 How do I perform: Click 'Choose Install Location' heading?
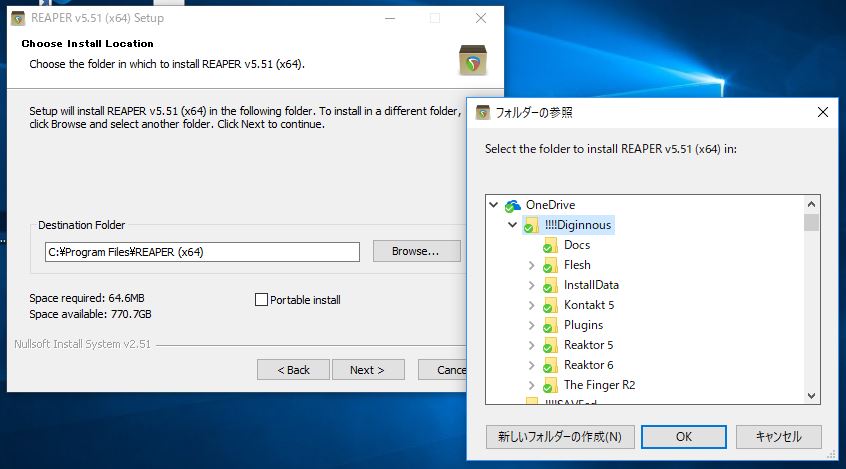click(x=87, y=44)
